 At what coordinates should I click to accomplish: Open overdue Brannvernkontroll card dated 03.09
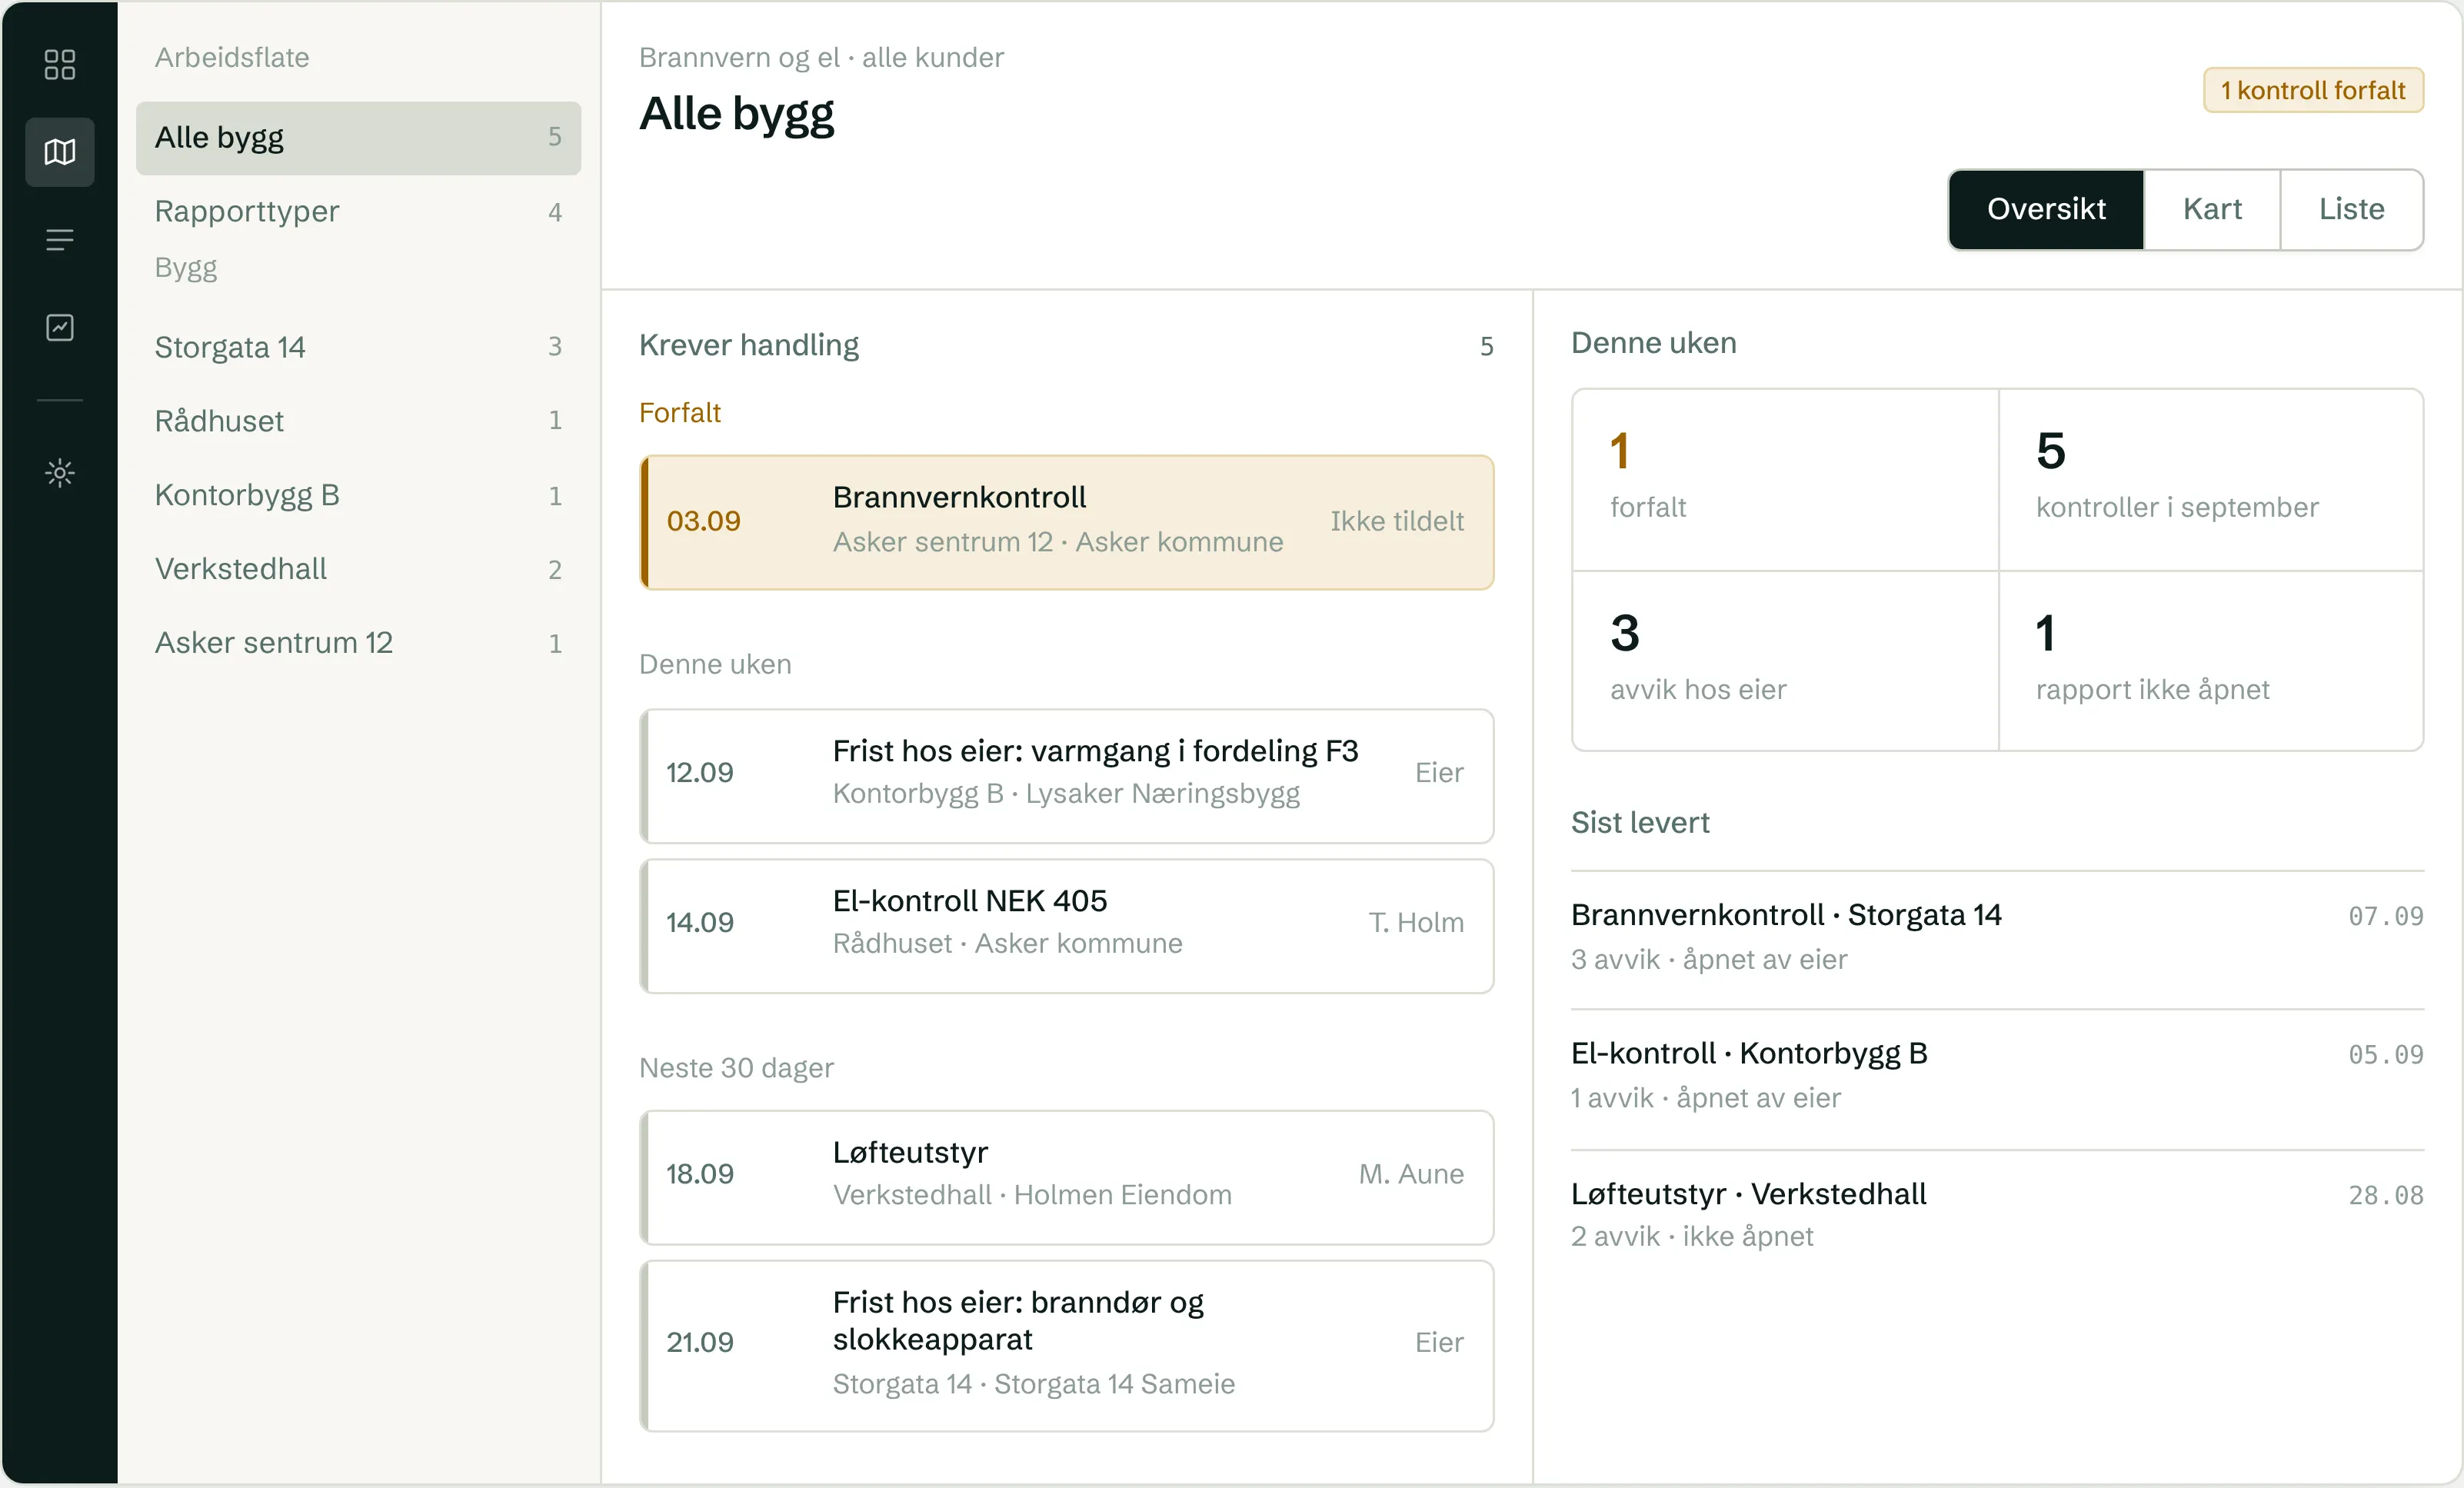click(x=1067, y=522)
